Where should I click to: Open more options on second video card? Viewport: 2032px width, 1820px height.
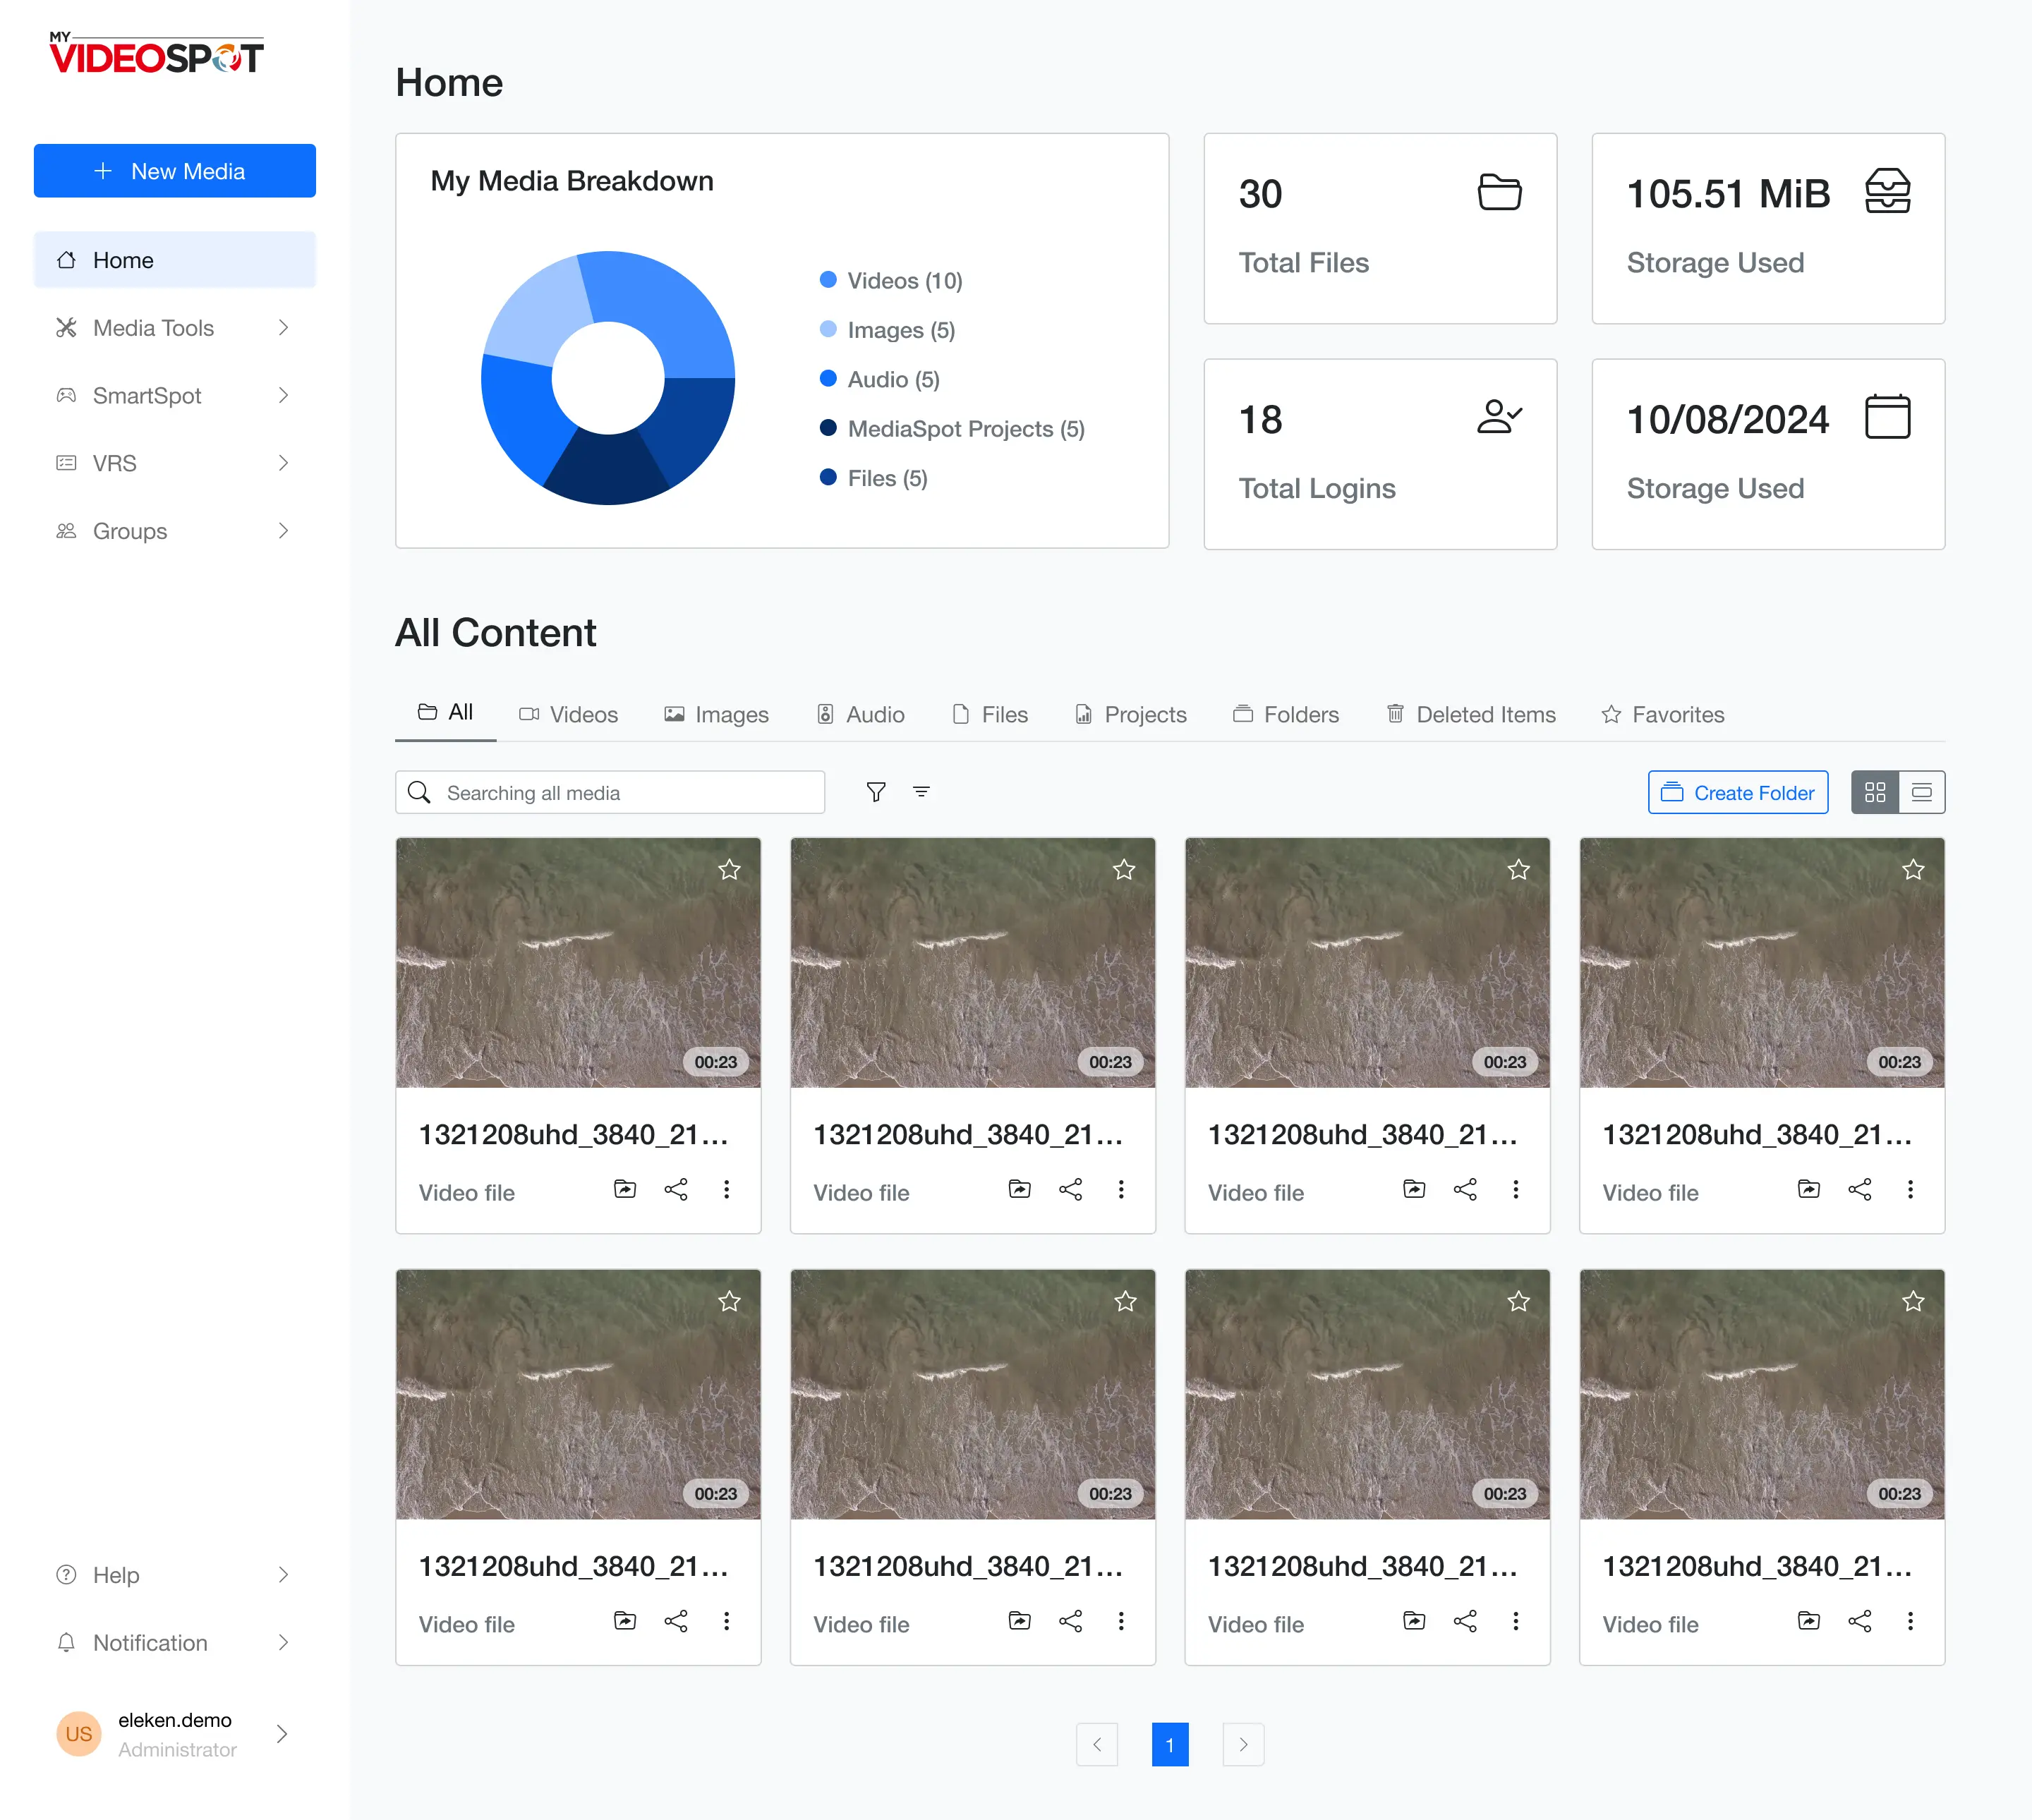(1121, 1189)
